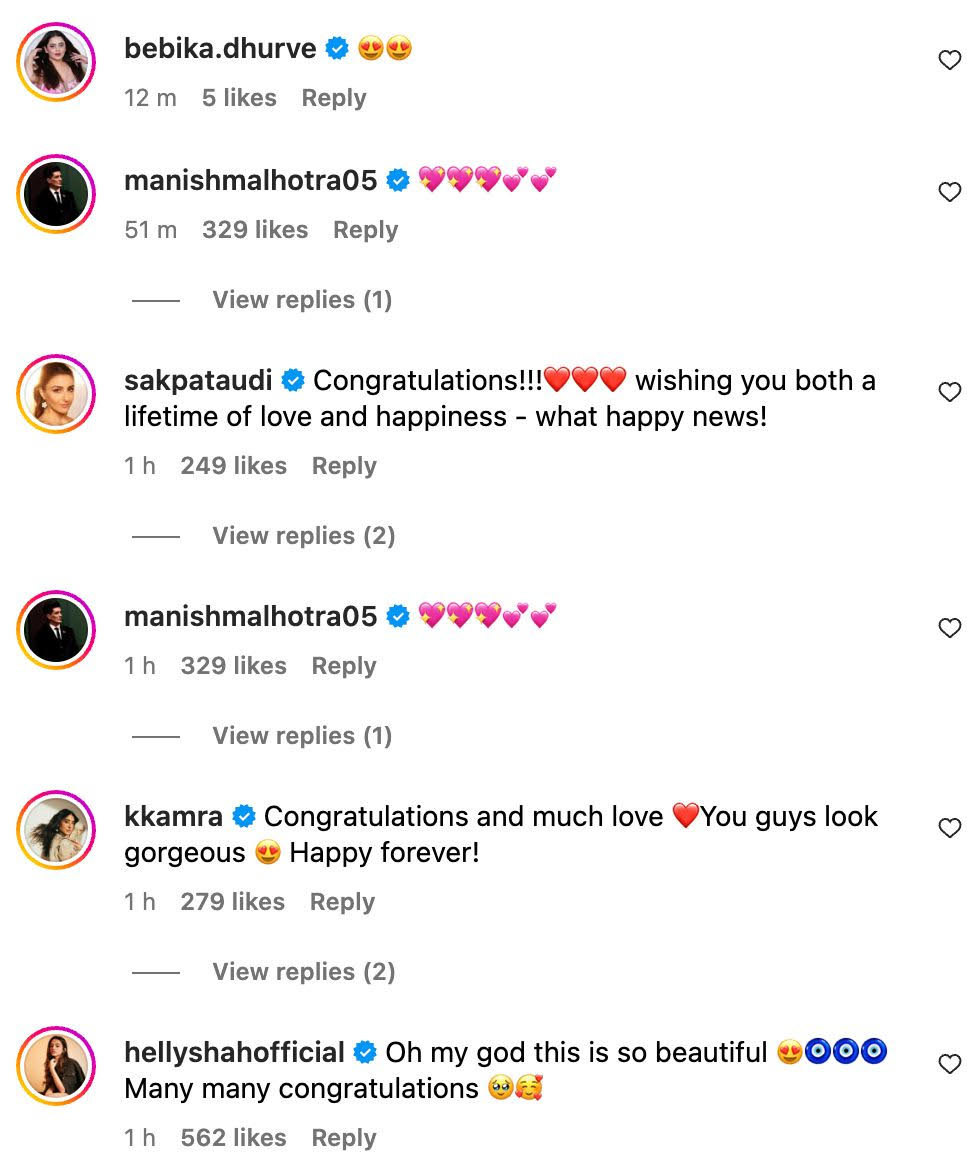Screen dimensions: 980x1172
Task: Reply to sakpataudi's congratulations comment
Action: 344,466
